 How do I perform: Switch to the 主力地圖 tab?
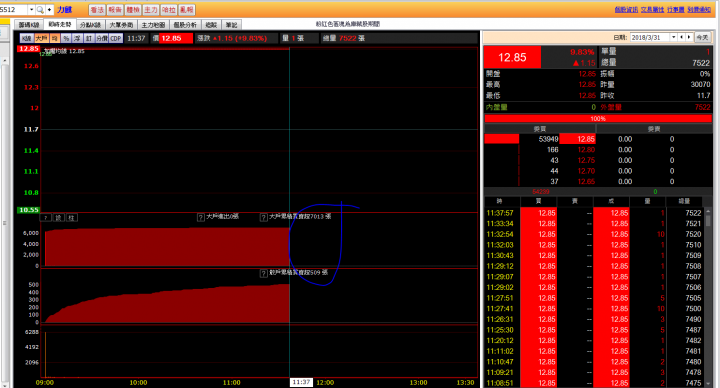click(x=153, y=25)
